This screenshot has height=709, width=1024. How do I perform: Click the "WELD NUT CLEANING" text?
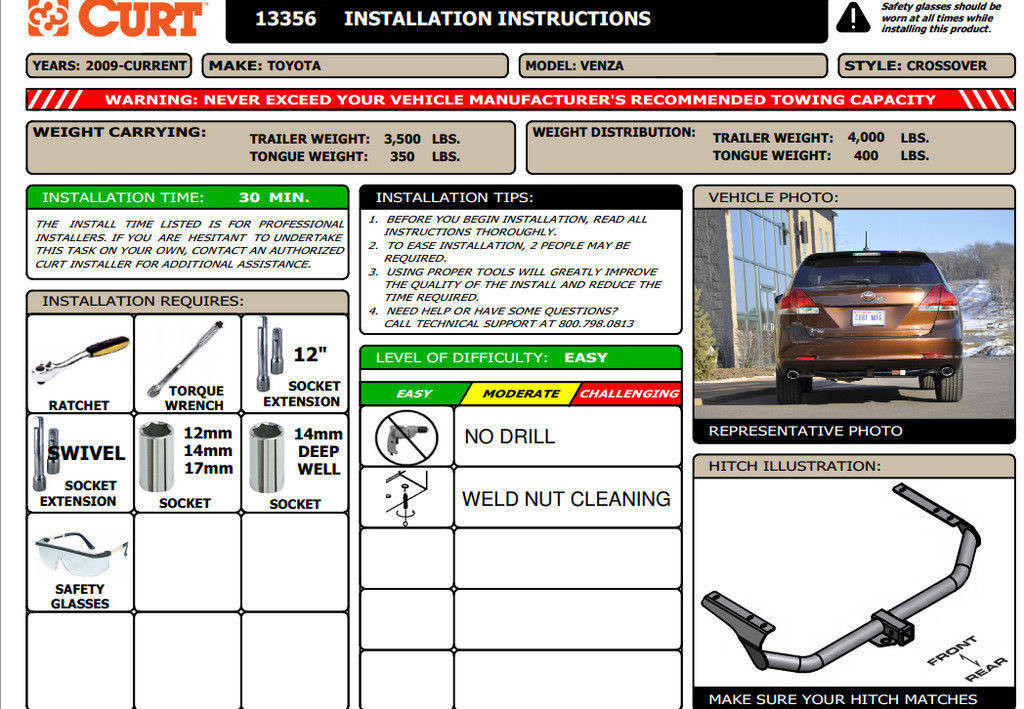click(x=566, y=499)
